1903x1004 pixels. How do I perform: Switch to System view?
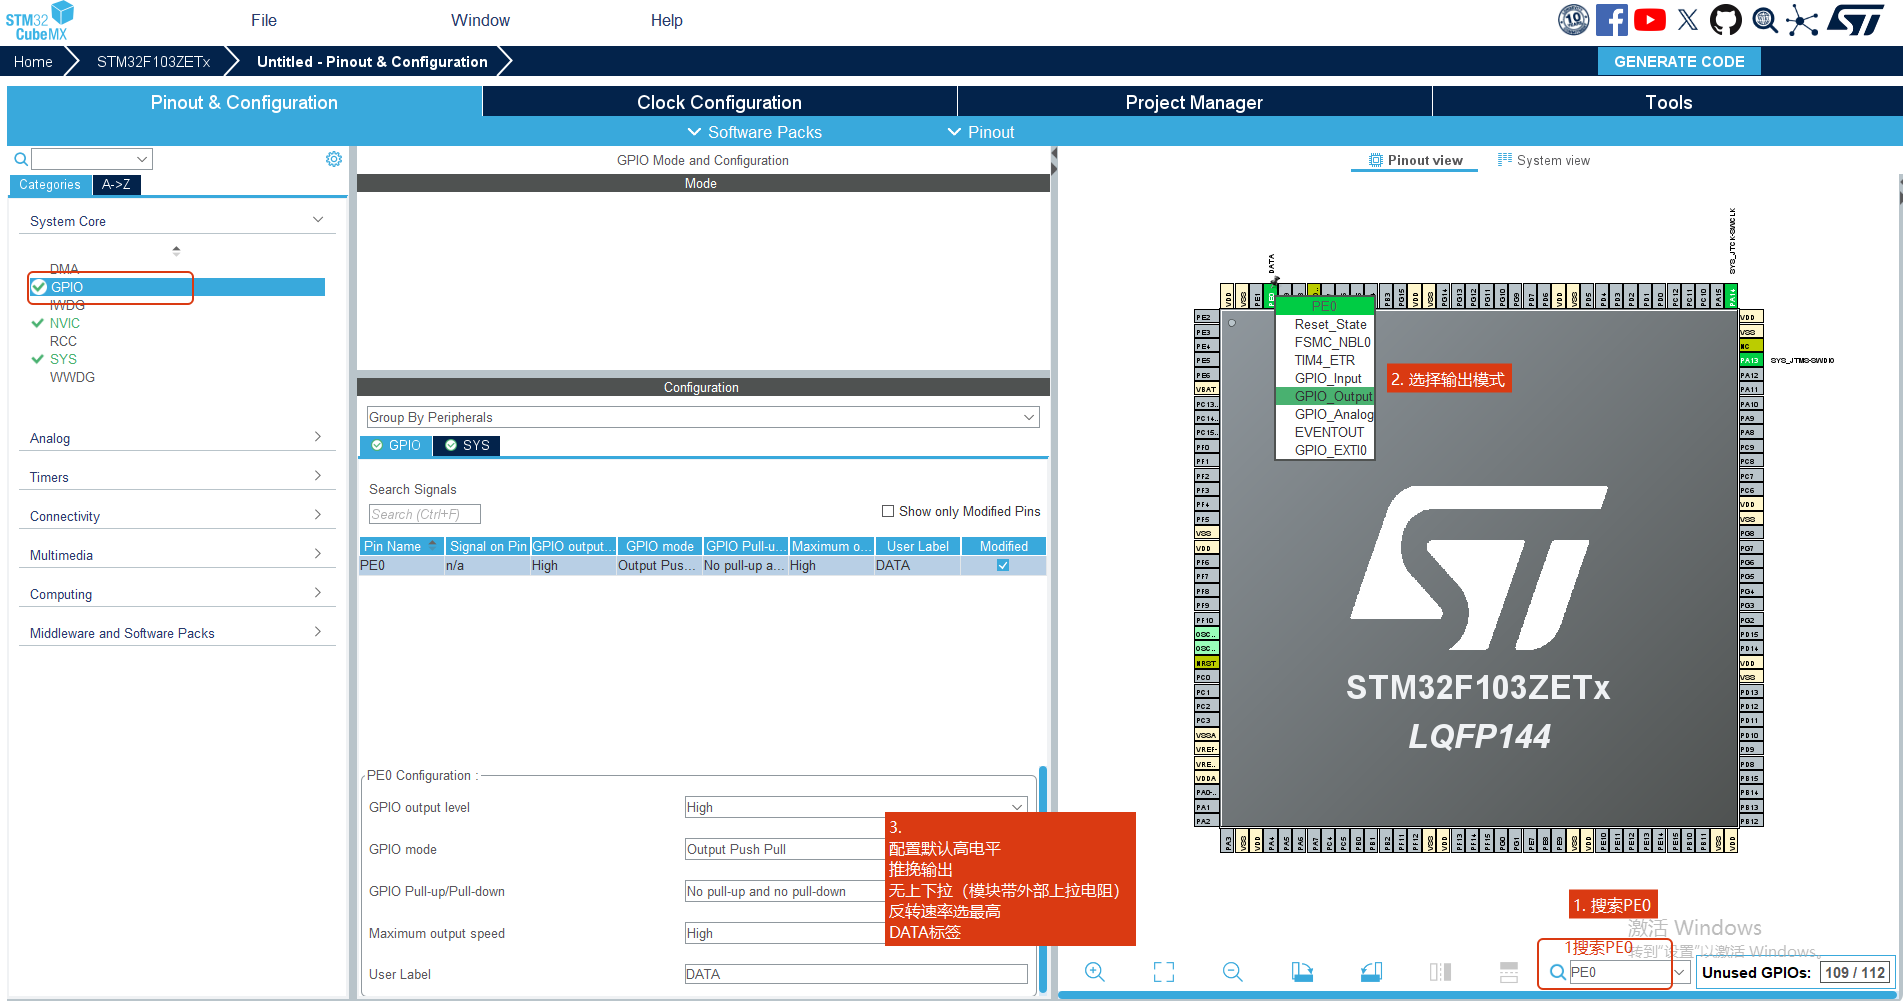tap(1544, 160)
